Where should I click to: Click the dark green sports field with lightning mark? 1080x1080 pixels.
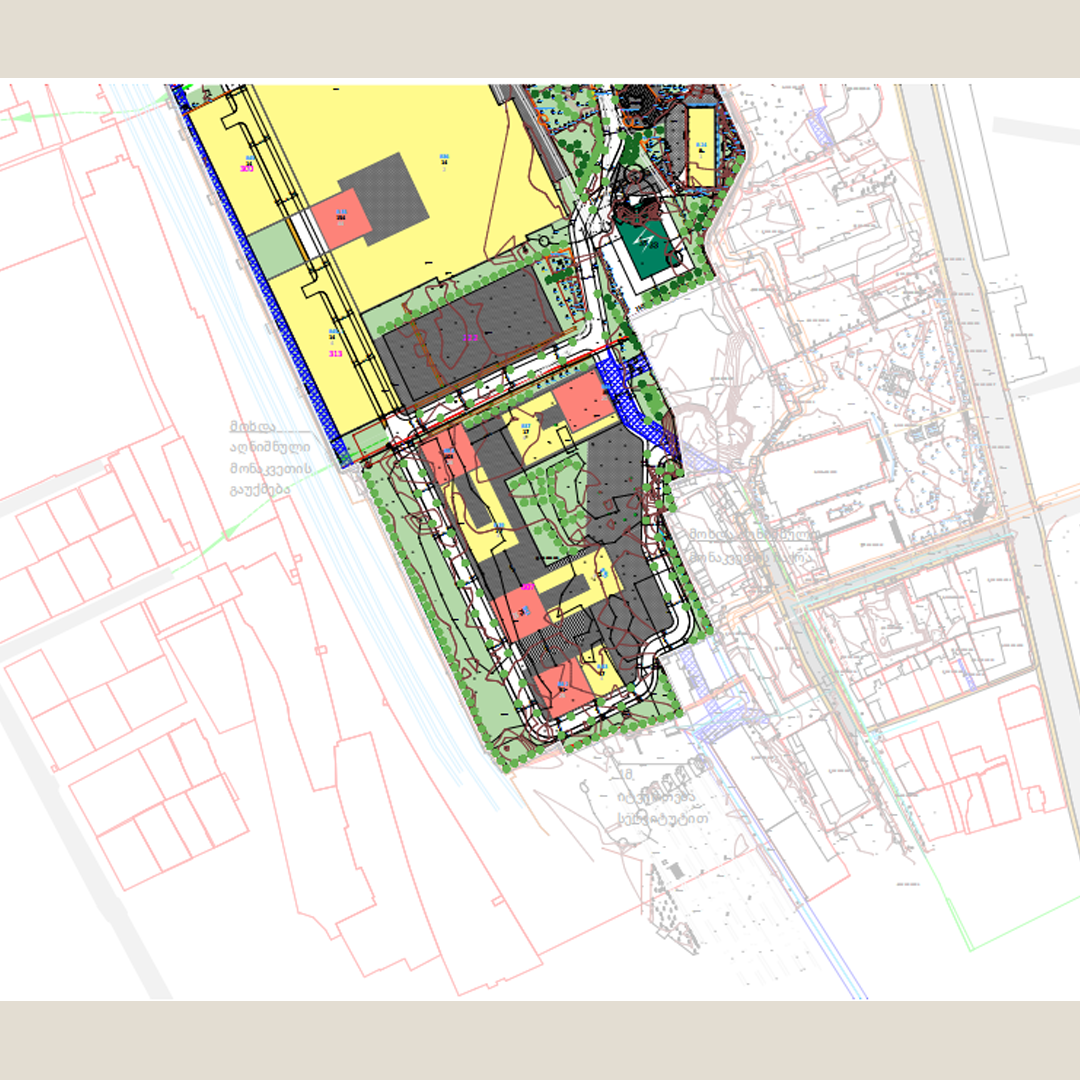pos(647,245)
